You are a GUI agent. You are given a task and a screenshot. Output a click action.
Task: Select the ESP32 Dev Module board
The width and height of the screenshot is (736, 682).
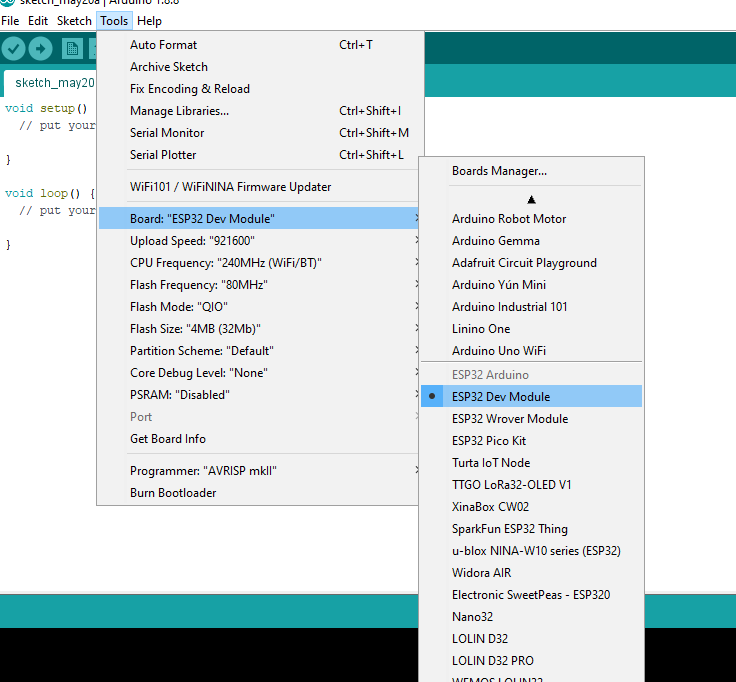(531, 397)
